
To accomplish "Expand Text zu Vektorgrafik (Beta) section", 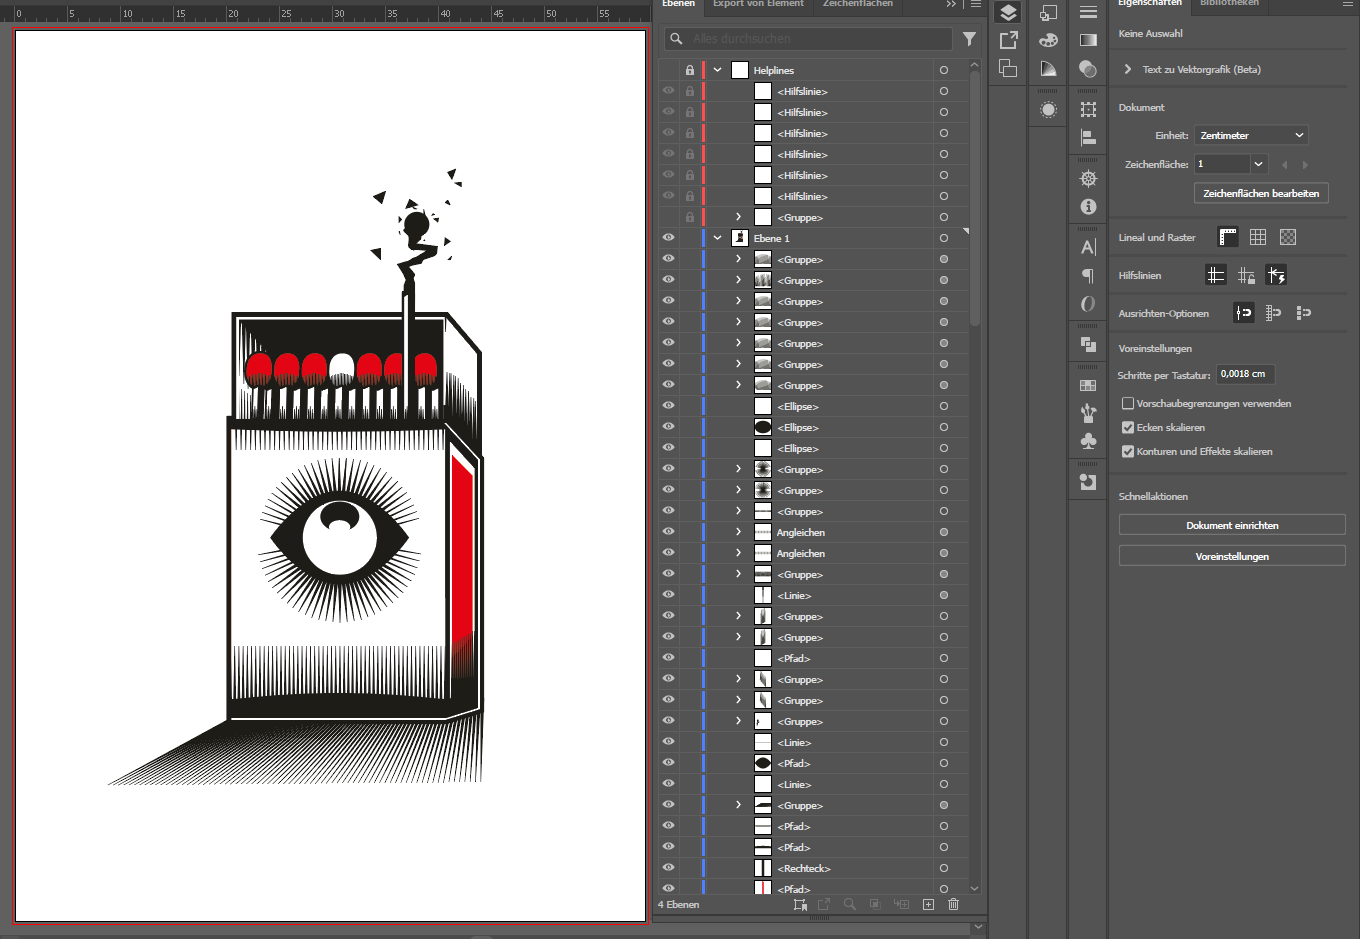I will pos(1128,70).
